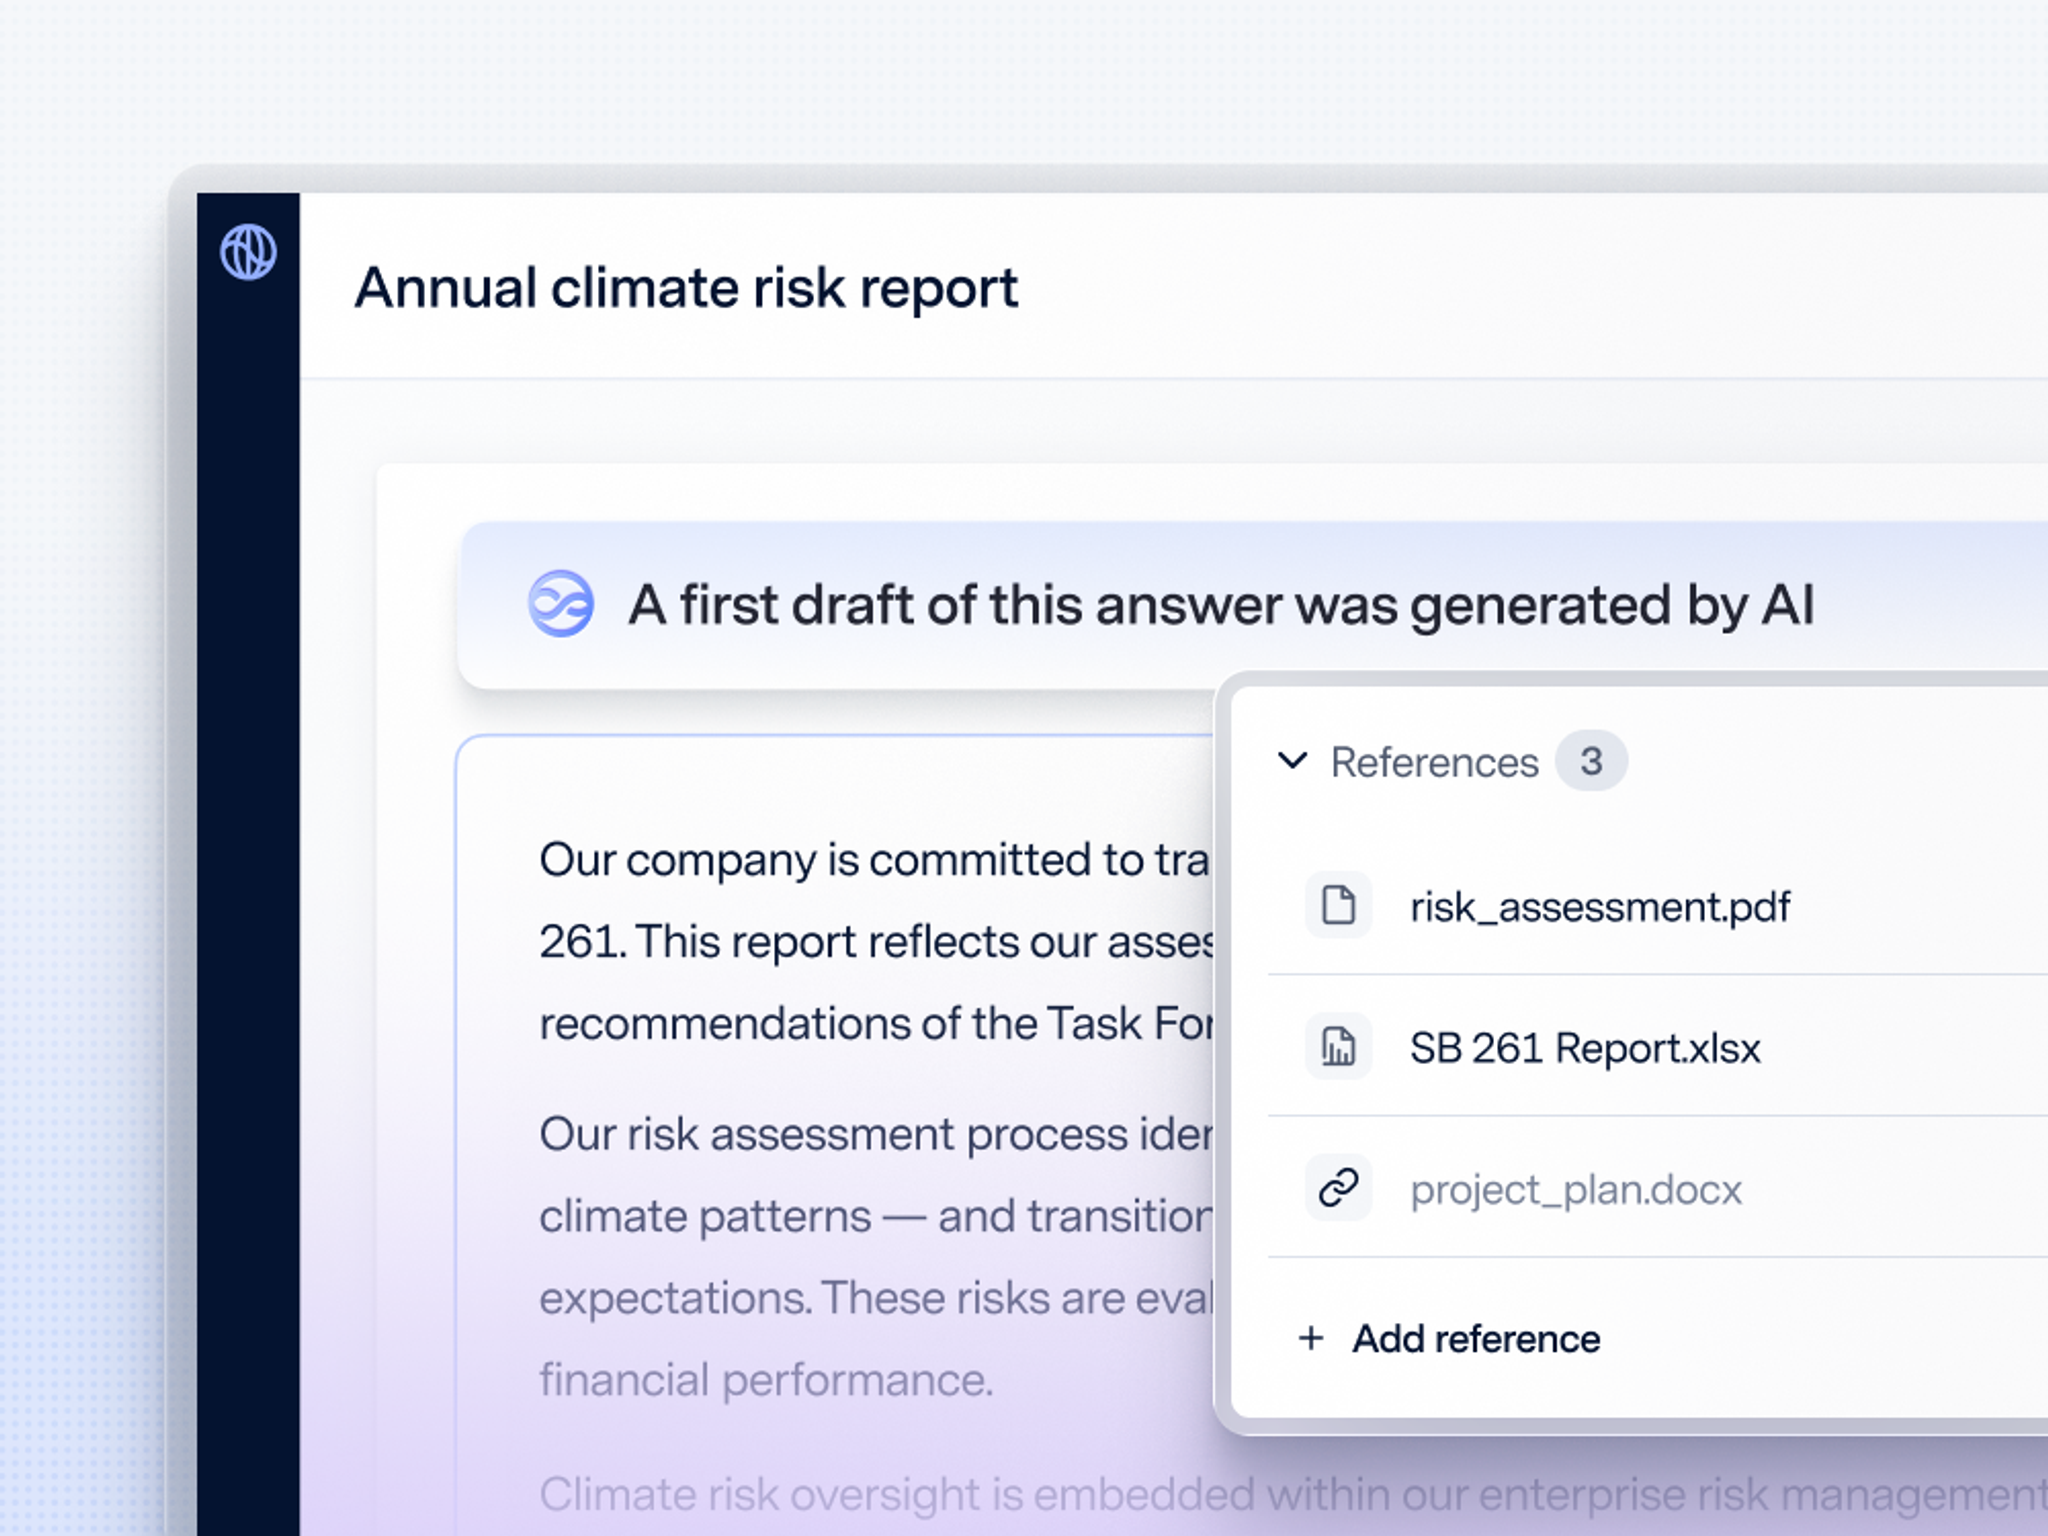Click the line ending with financial performance
This screenshot has width=2048, height=1536.
tap(766, 1380)
